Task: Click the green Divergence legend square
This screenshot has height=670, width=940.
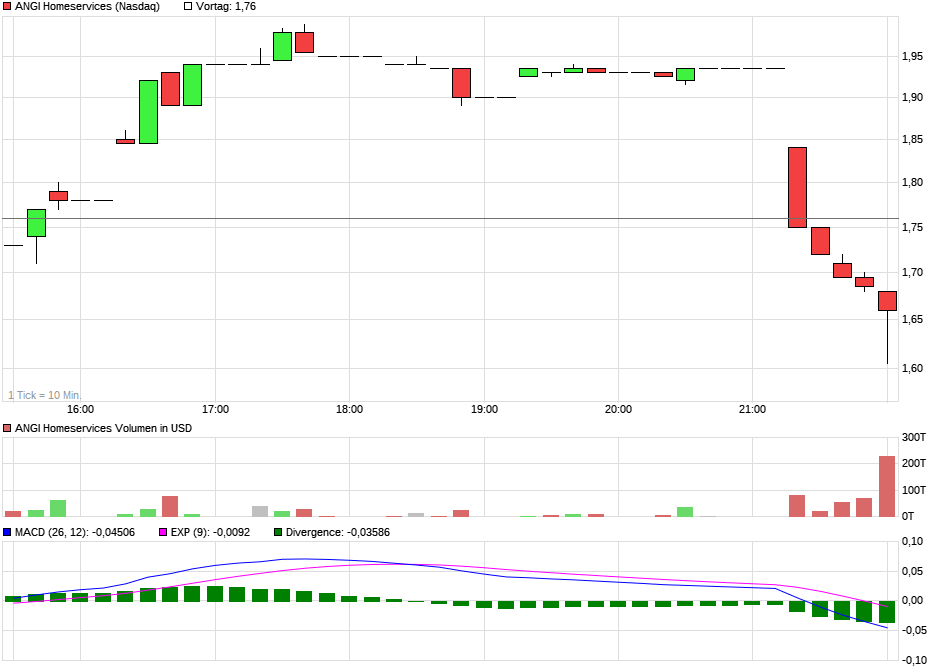Action: pos(280,531)
